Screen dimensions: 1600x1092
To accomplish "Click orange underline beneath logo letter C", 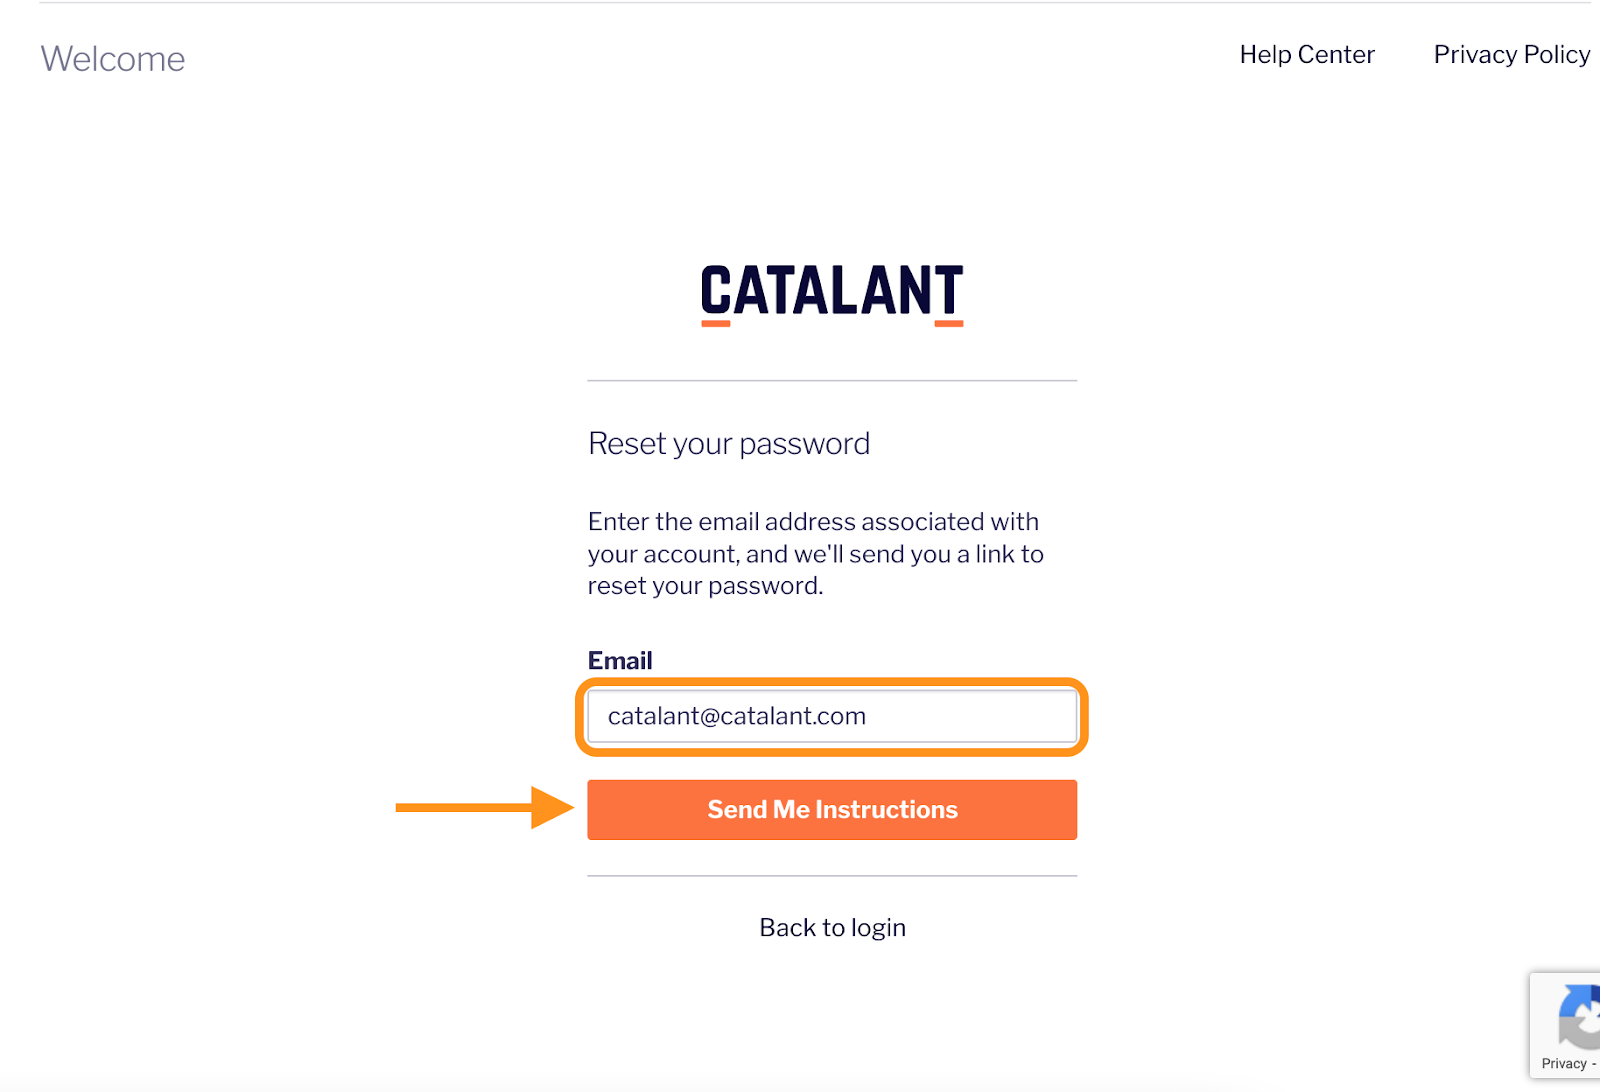I will click(715, 323).
